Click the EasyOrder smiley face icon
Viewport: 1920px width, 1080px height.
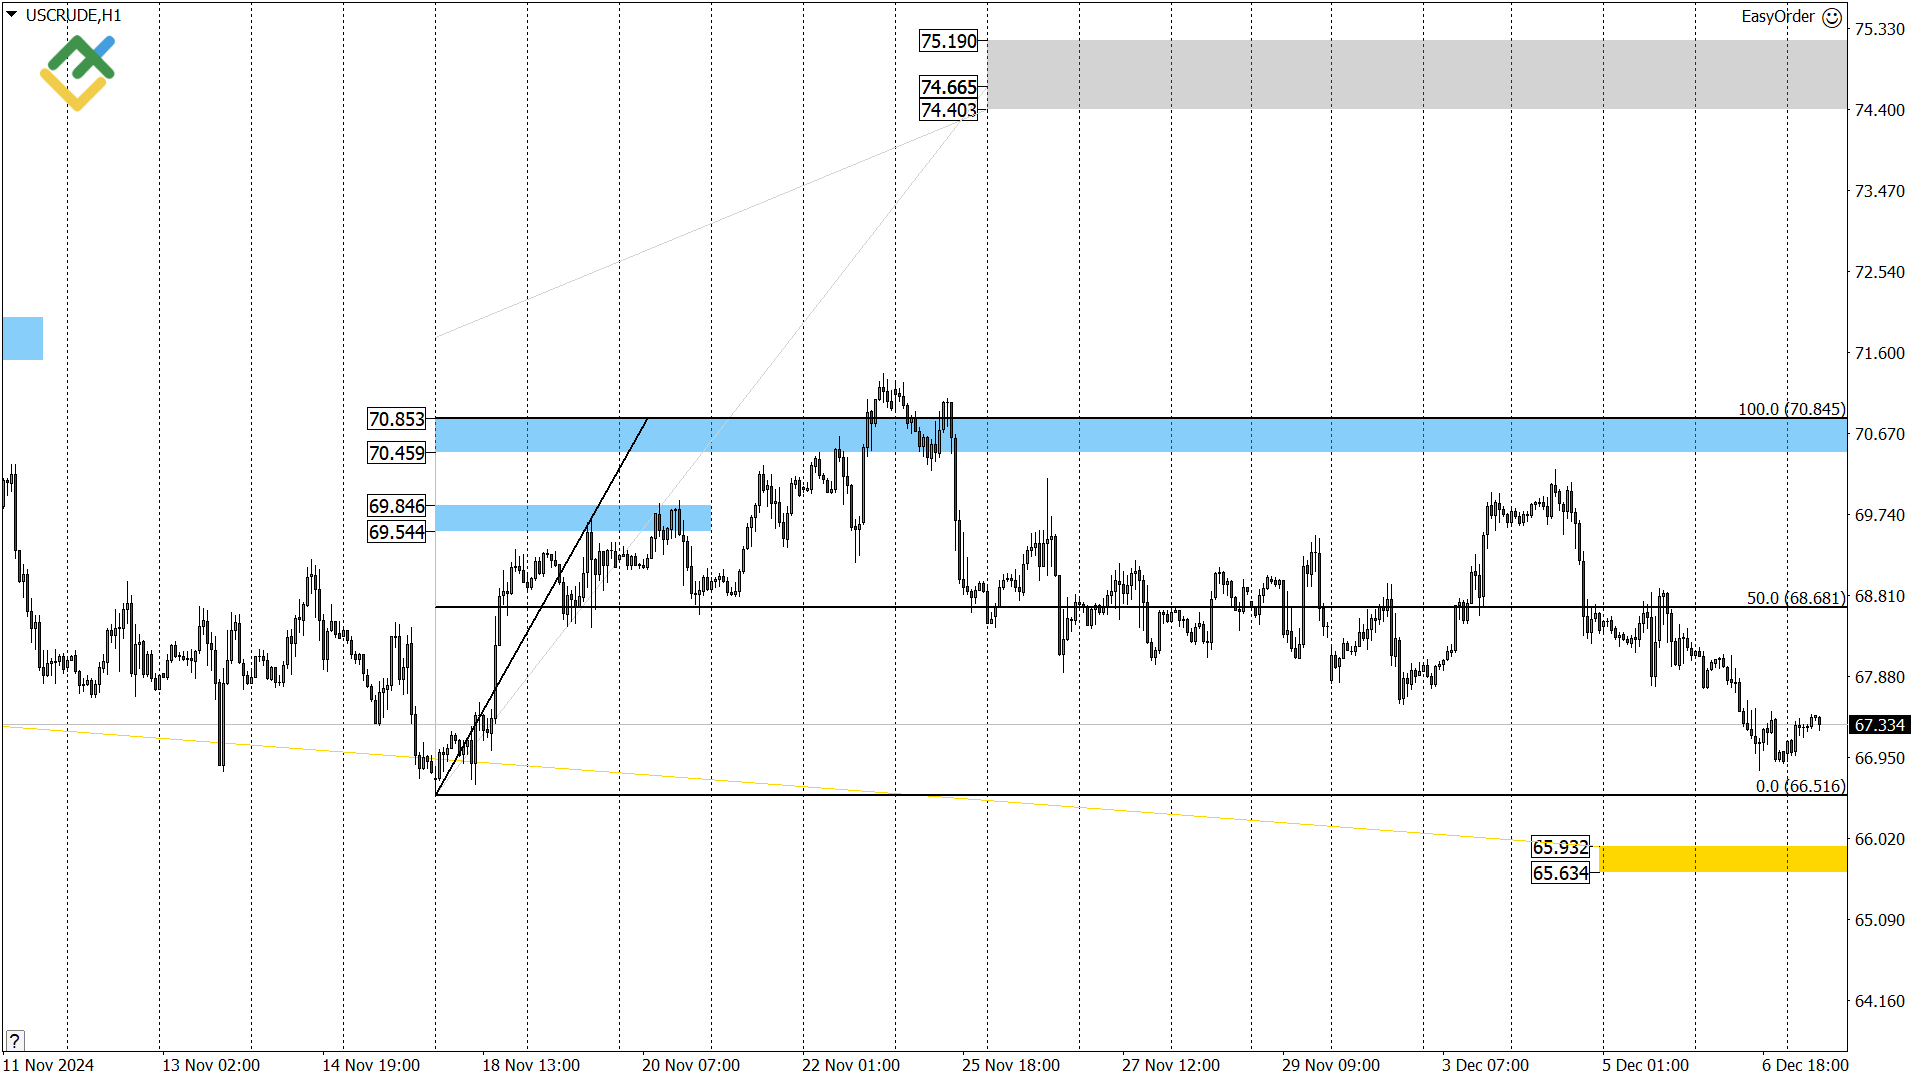click(1832, 17)
